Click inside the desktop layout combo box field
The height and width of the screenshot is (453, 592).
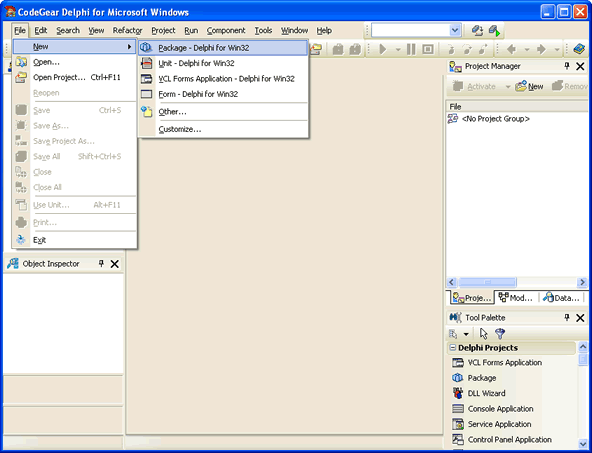(x=411, y=31)
